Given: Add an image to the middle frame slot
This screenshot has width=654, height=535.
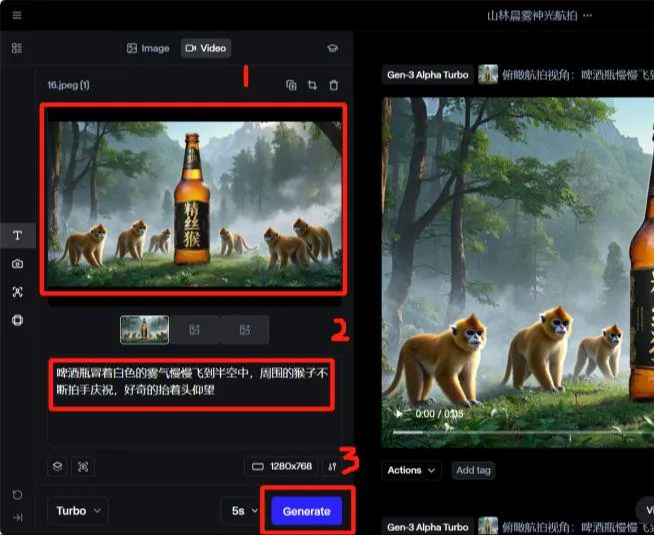Looking at the screenshot, I should pyautogui.click(x=195, y=330).
